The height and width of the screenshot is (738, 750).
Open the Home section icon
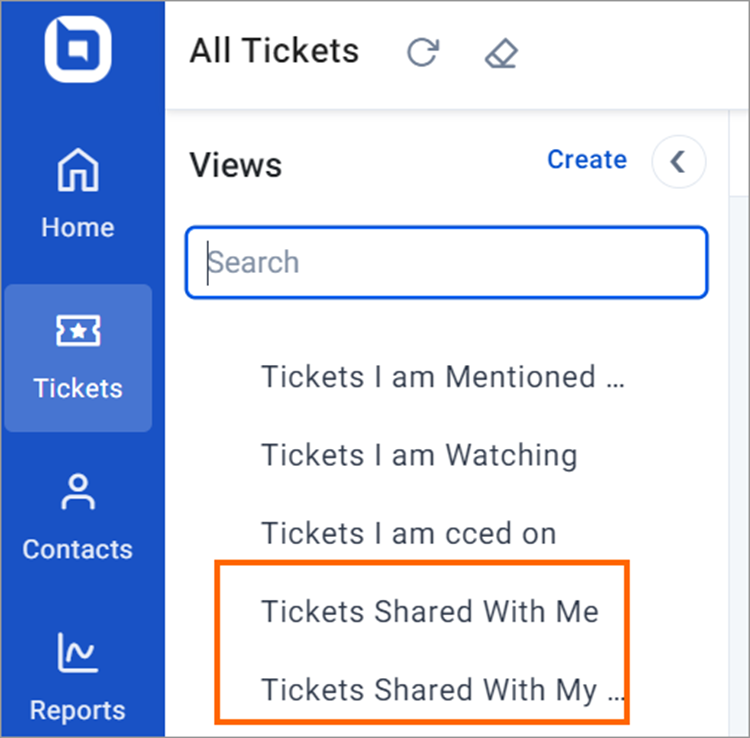[78, 170]
